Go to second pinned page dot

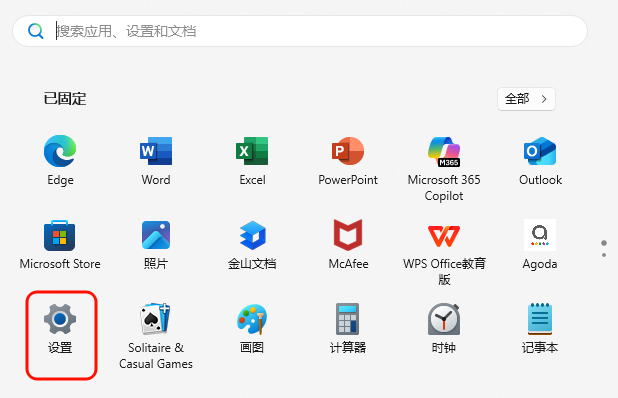[604, 255]
